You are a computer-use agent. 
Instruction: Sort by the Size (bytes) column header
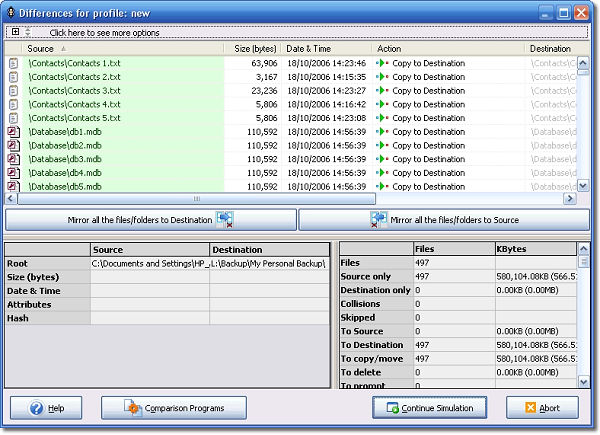point(253,49)
